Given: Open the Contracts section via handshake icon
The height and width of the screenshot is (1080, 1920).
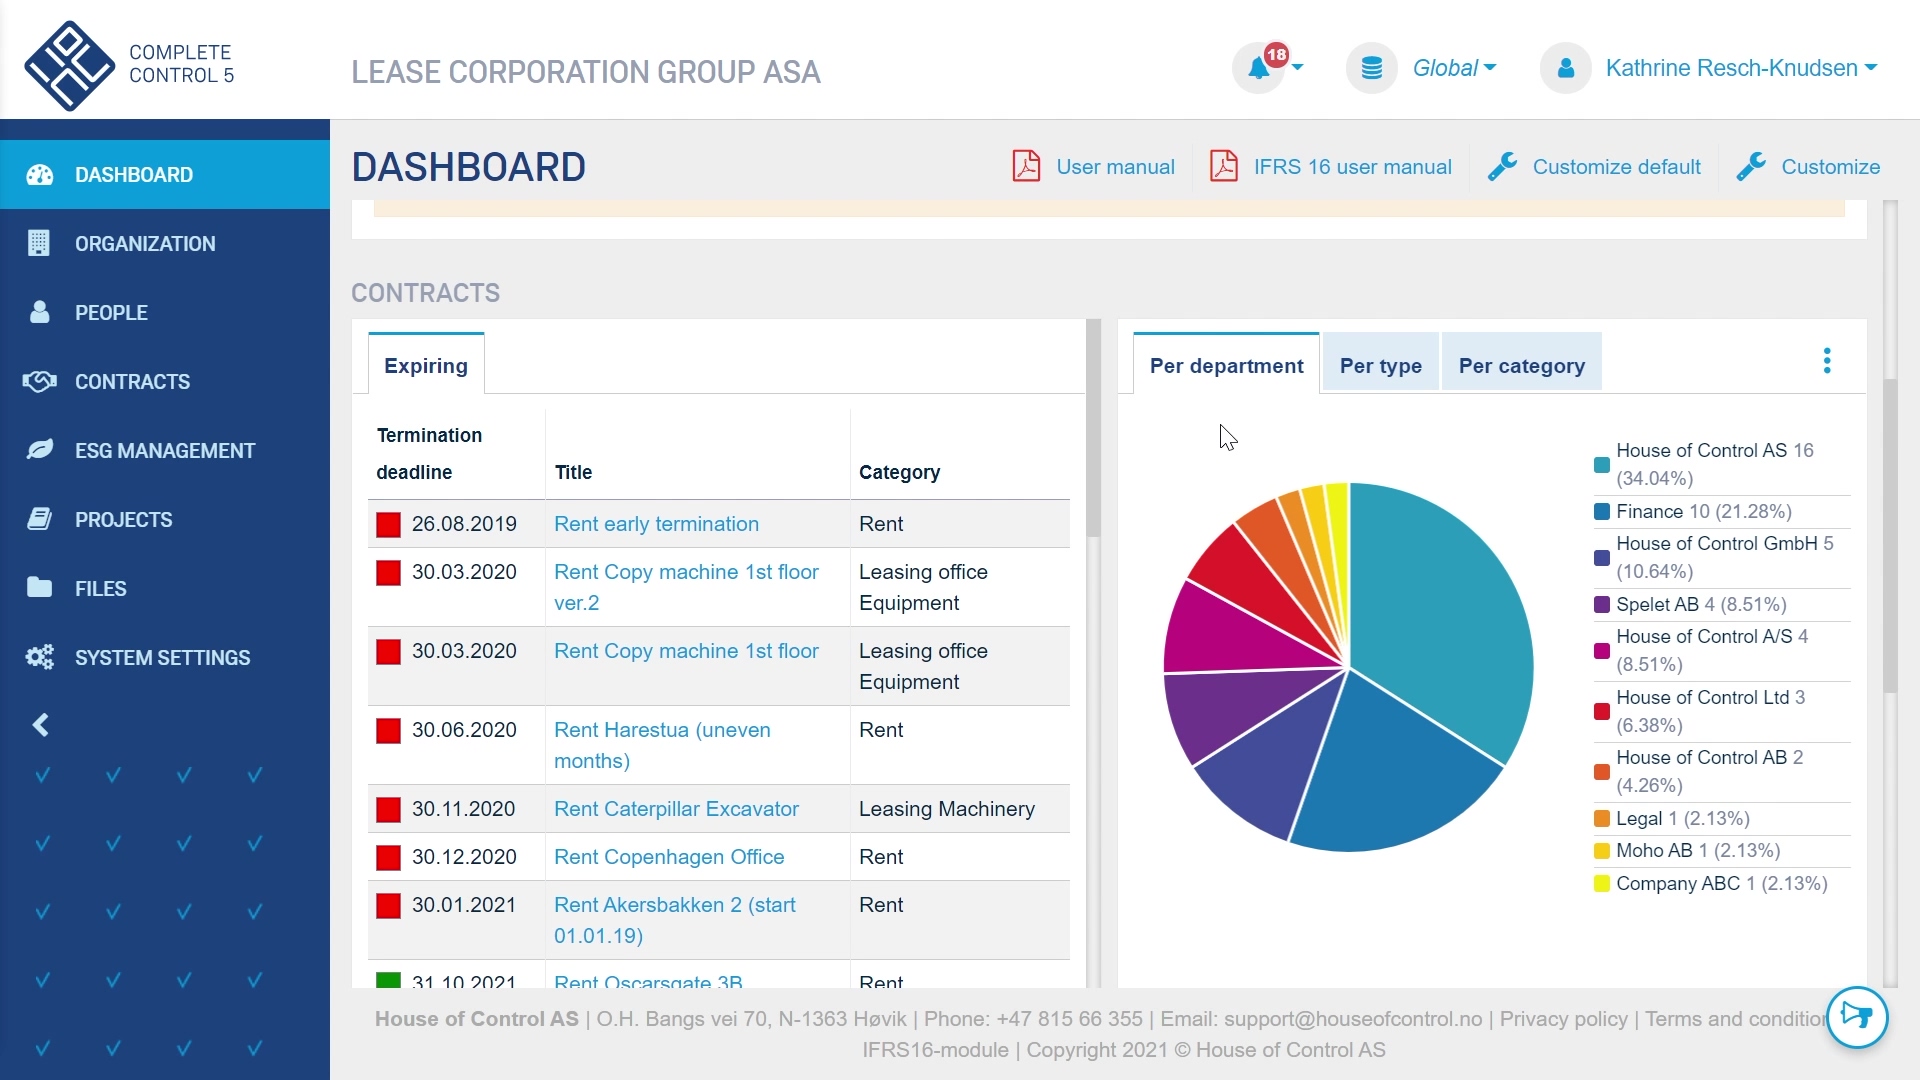Looking at the screenshot, I should point(38,381).
